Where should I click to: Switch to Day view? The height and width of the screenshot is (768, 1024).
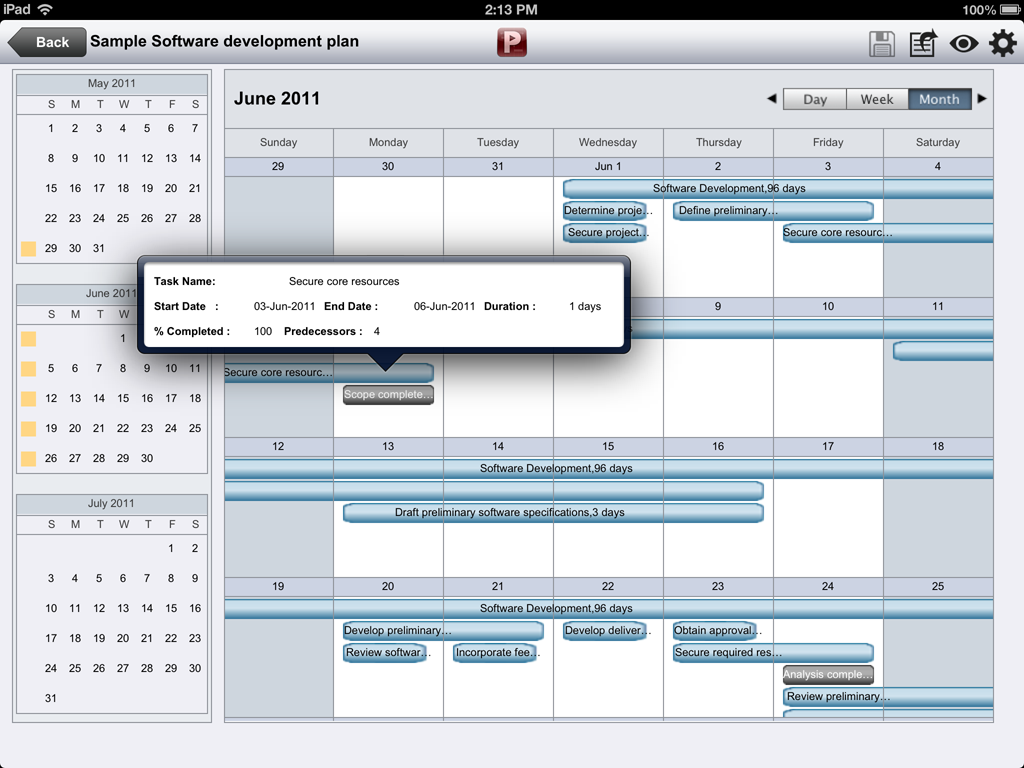814,99
